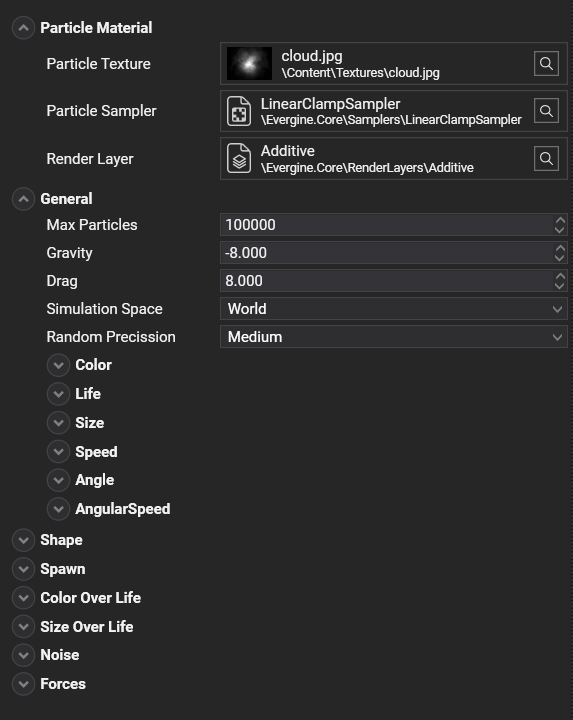Collapse the Particle Material section
The width and height of the screenshot is (573, 720).
click(x=23, y=28)
